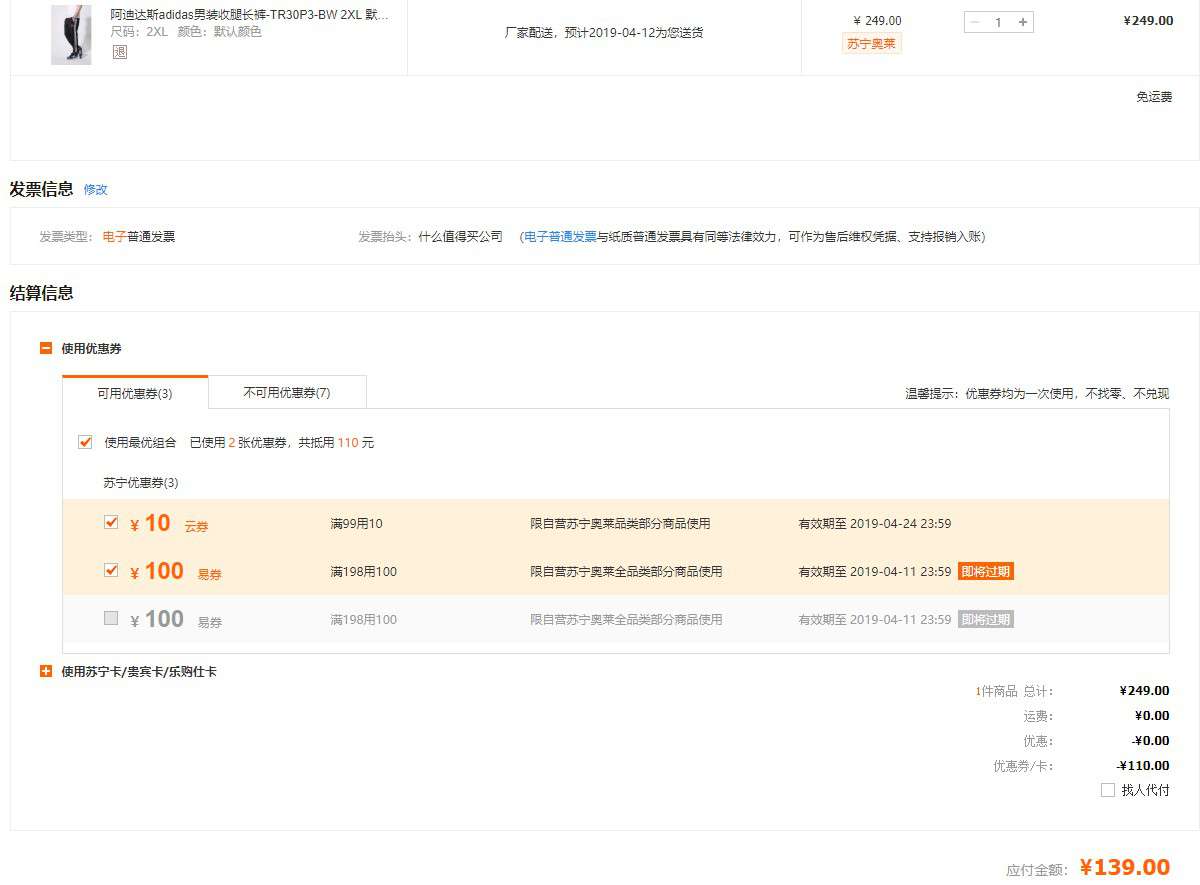Image resolution: width=1200 pixels, height=885 pixels.
Task: Click the 发票类型 label
Action: pyautogui.click(x=68, y=237)
